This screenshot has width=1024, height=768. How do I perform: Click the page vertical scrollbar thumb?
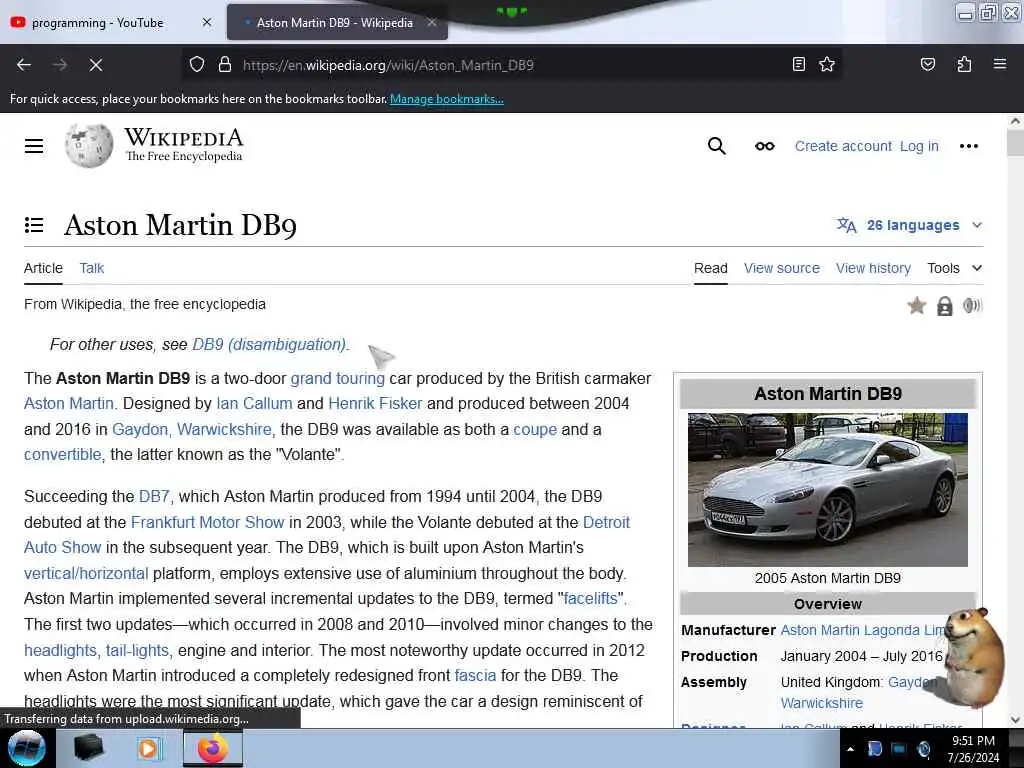(x=1015, y=143)
